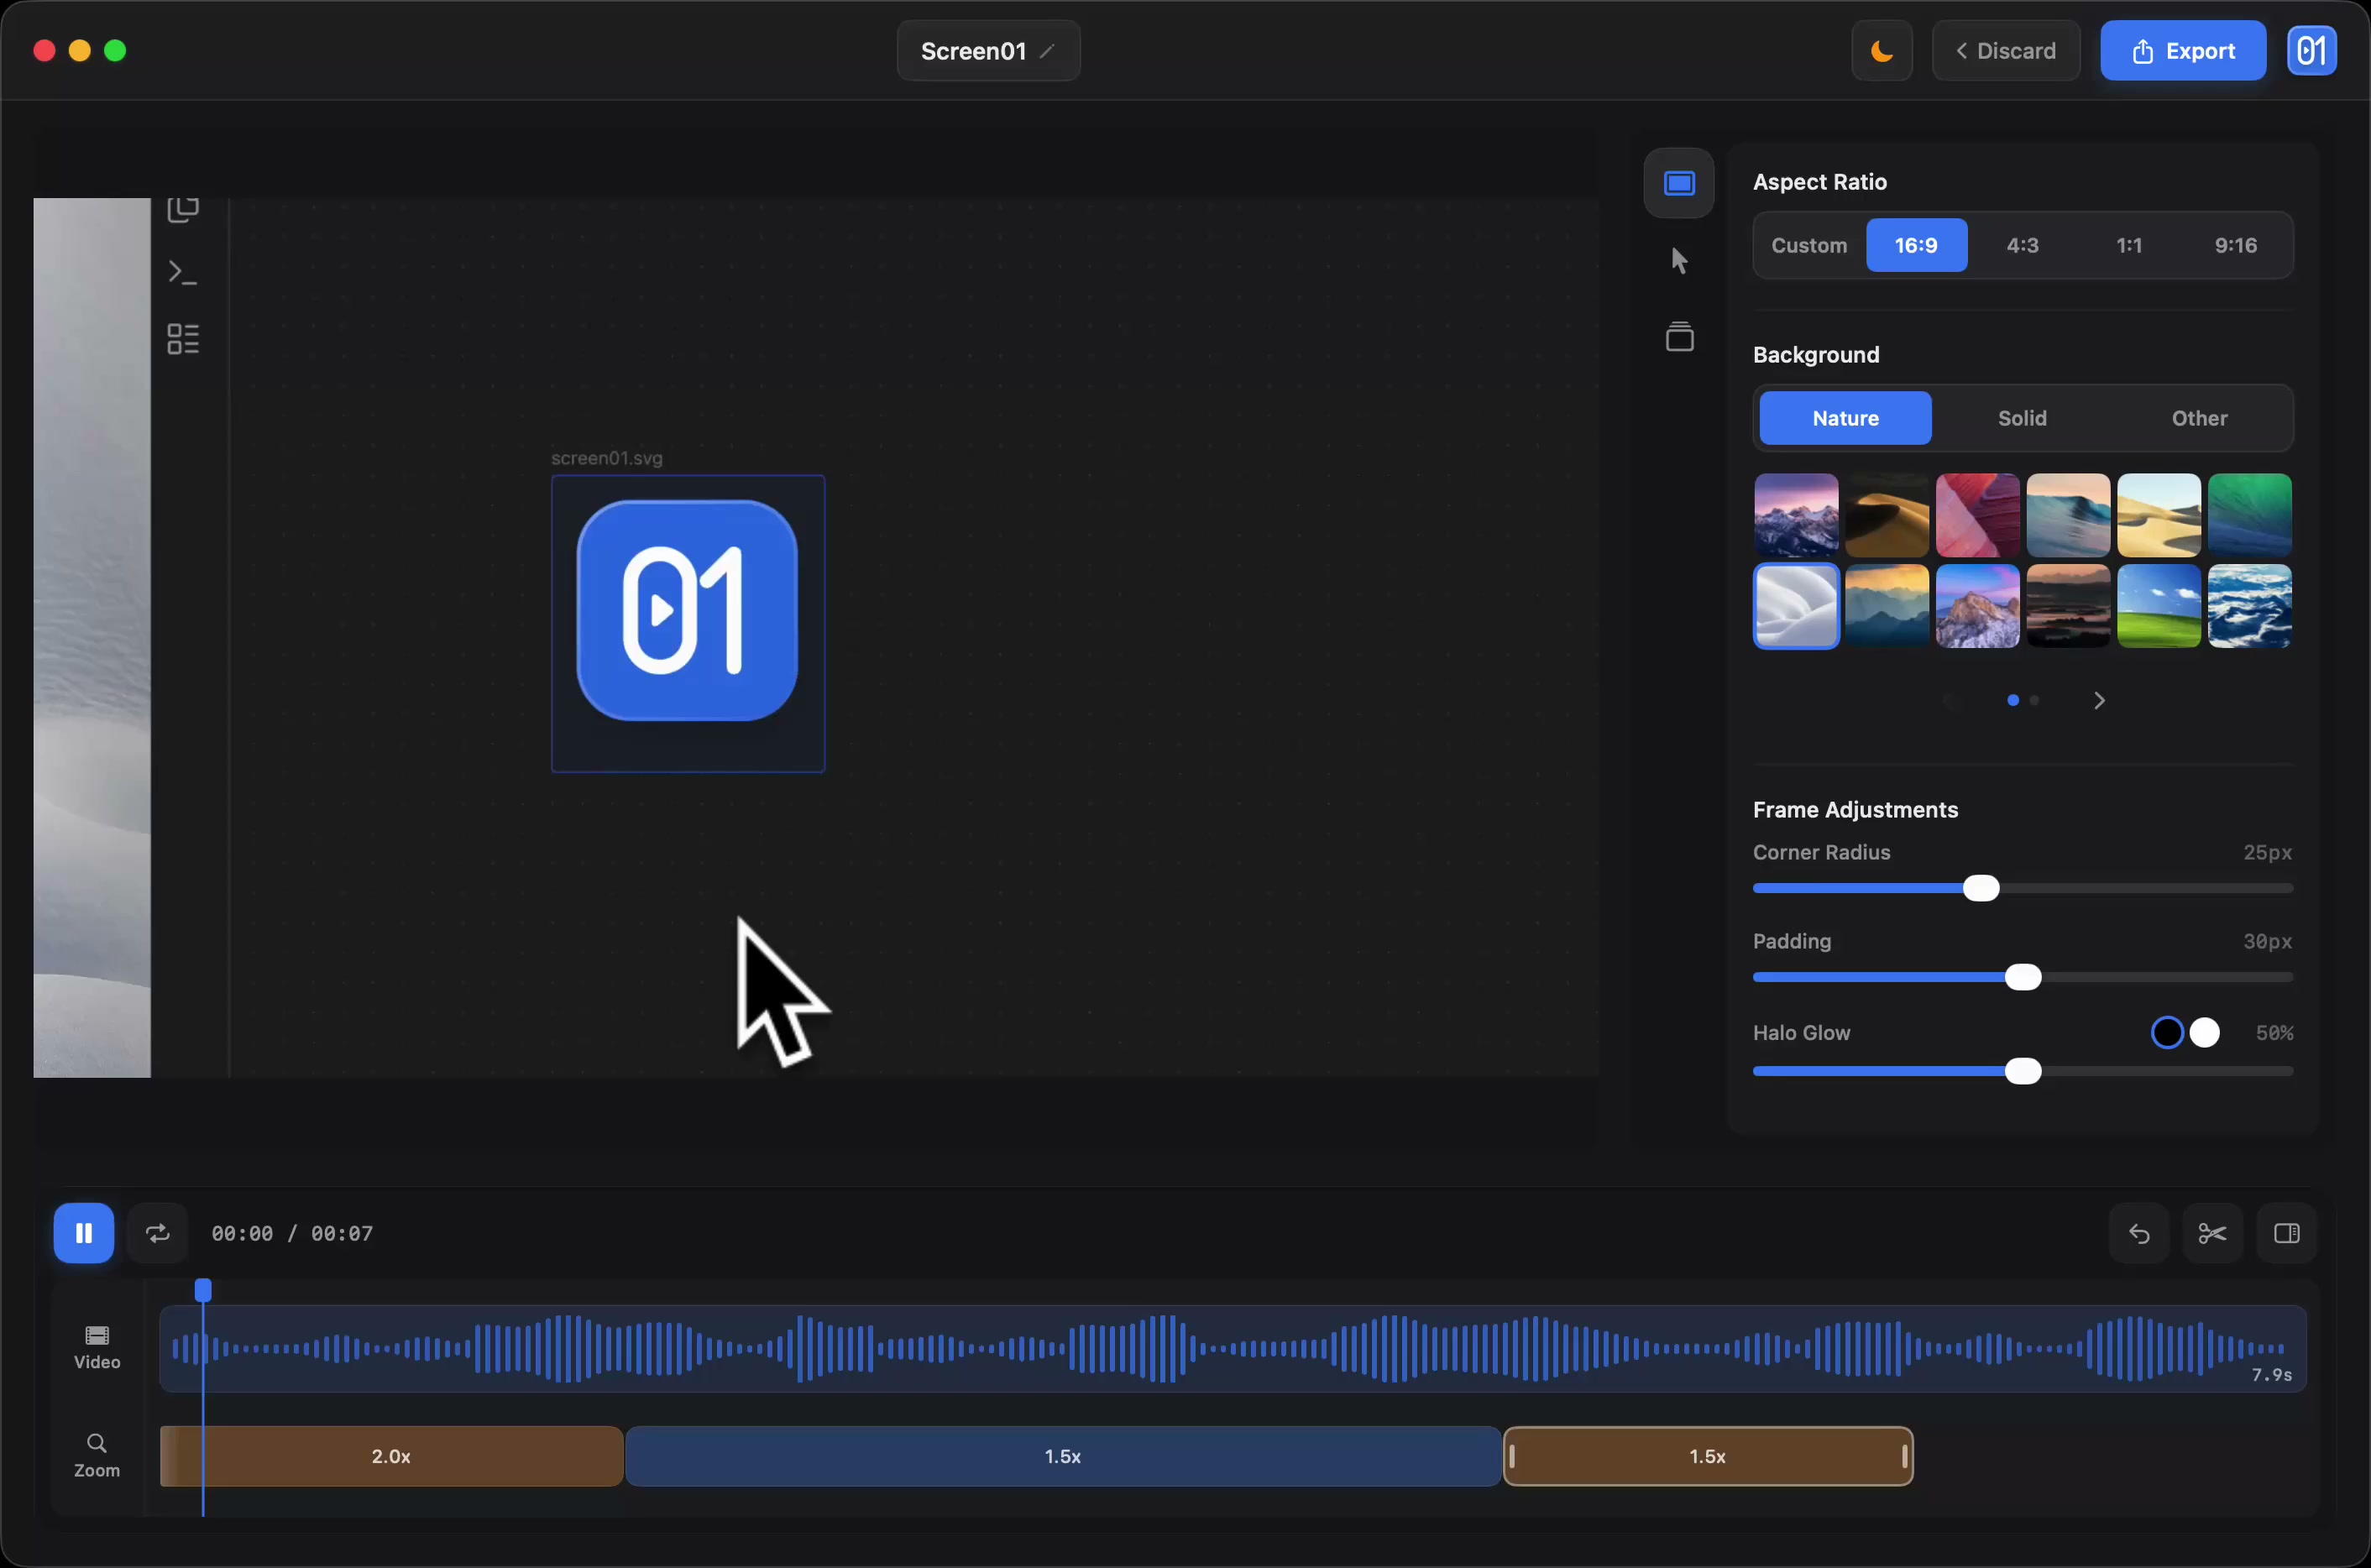Open the frame background settings icon

pos(1679,183)
